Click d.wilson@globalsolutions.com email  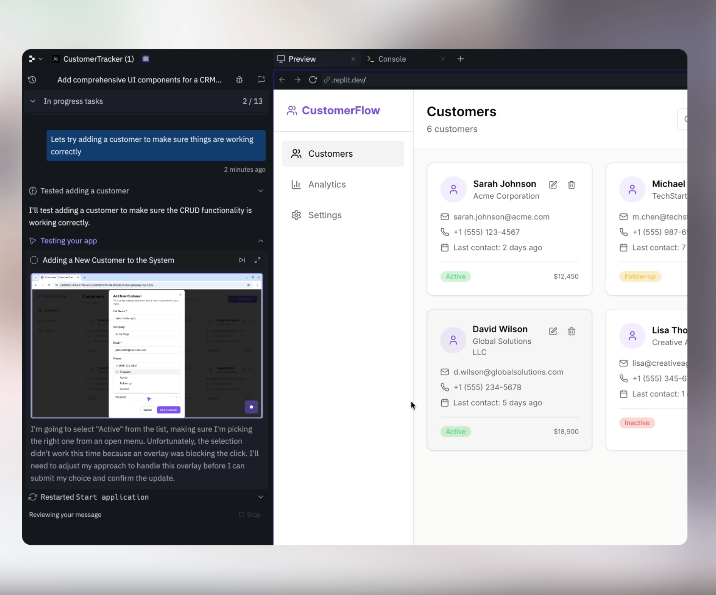coord(508,372)
